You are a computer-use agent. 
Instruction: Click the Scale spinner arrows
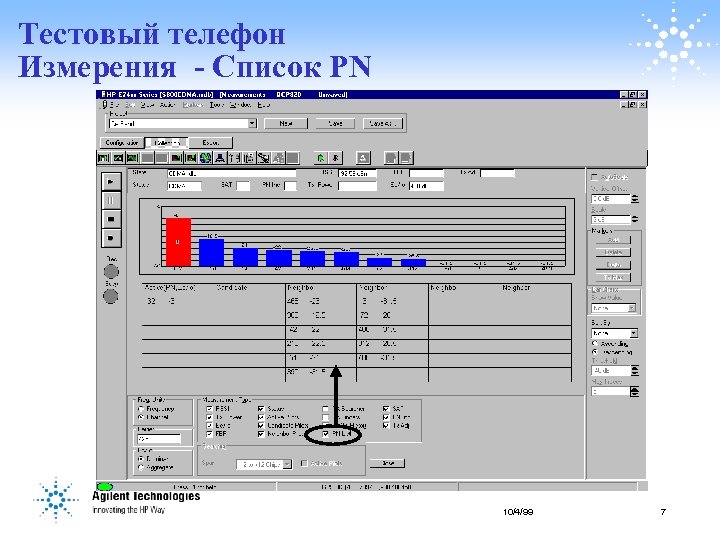pos(635,219)
